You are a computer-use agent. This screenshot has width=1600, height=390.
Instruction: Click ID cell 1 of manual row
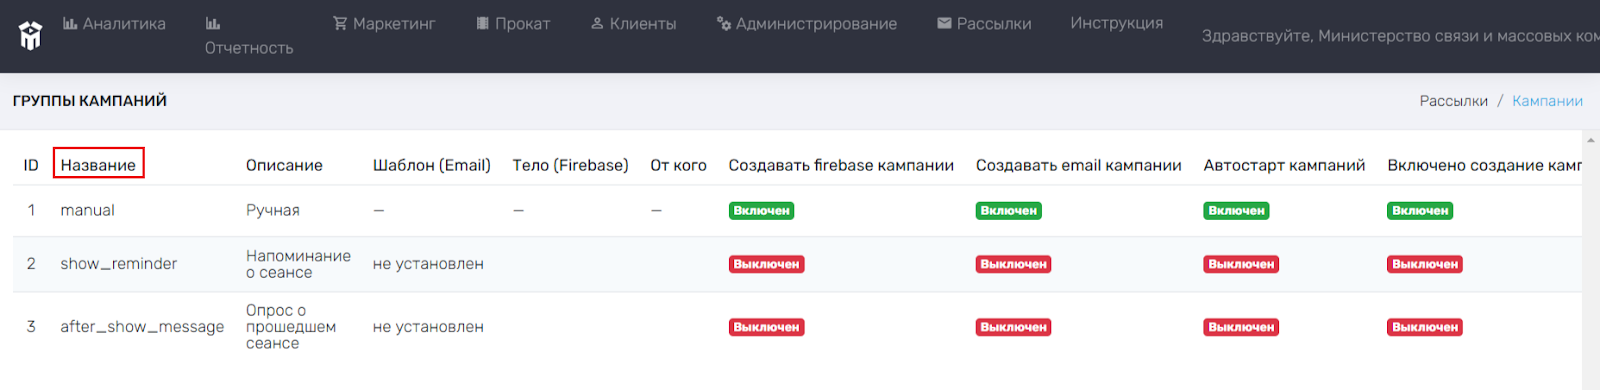[x=31, y=210]
